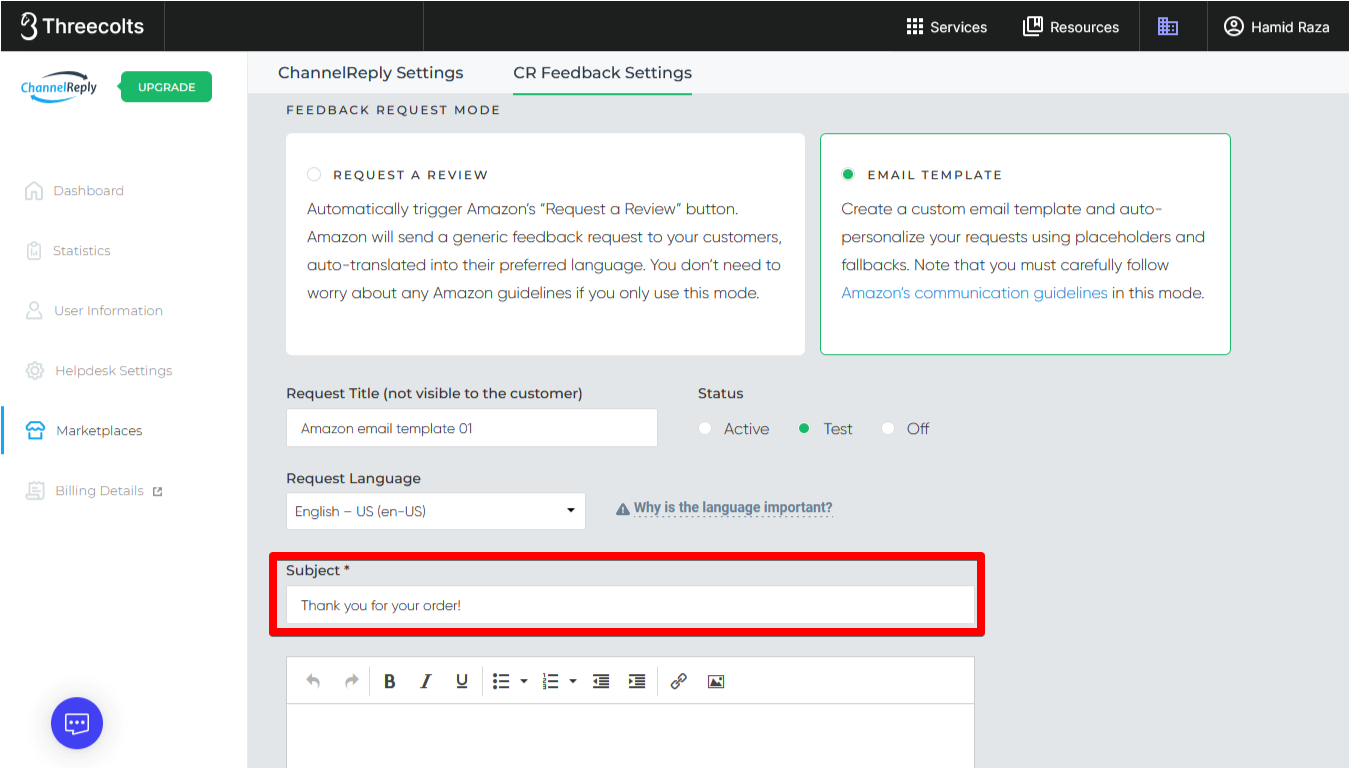Open the Services grid menu
This screenshot has width=1349, height=768.
(x=946, y=27)
